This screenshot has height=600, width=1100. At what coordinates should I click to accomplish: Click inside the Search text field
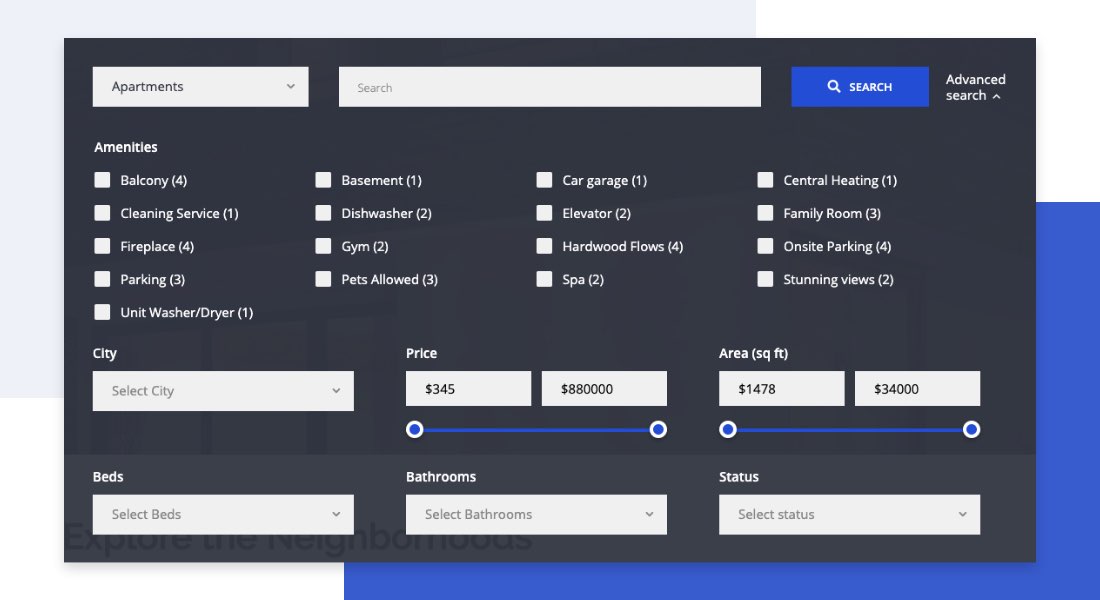pos(550,87)
